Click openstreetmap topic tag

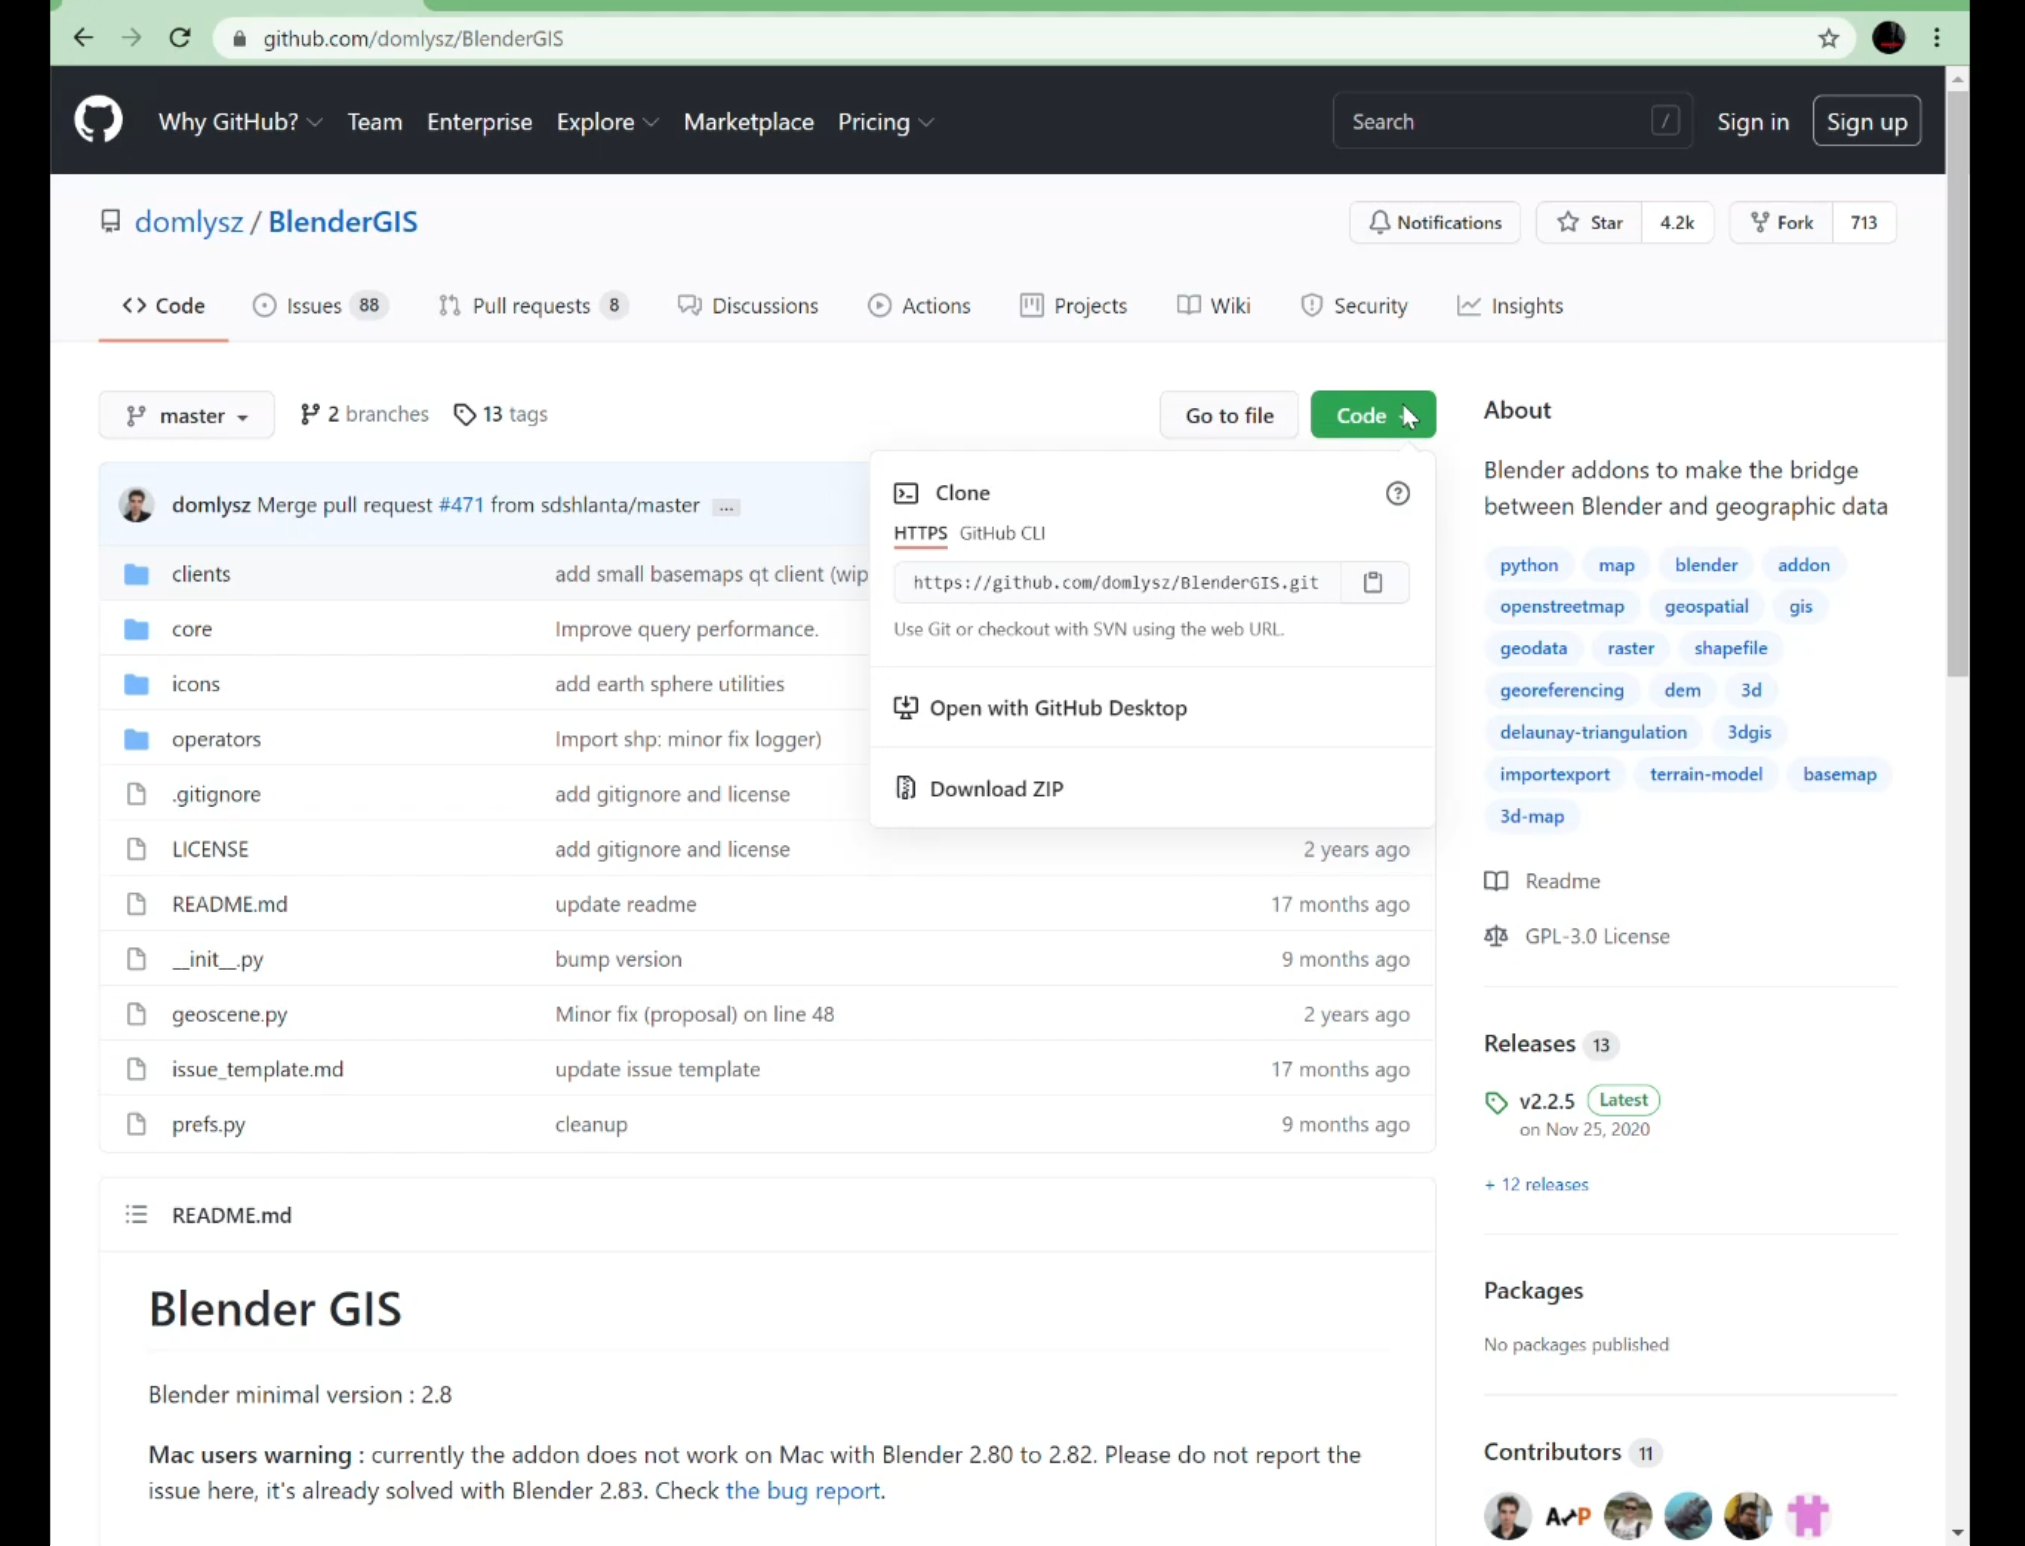pos(1561,607)
